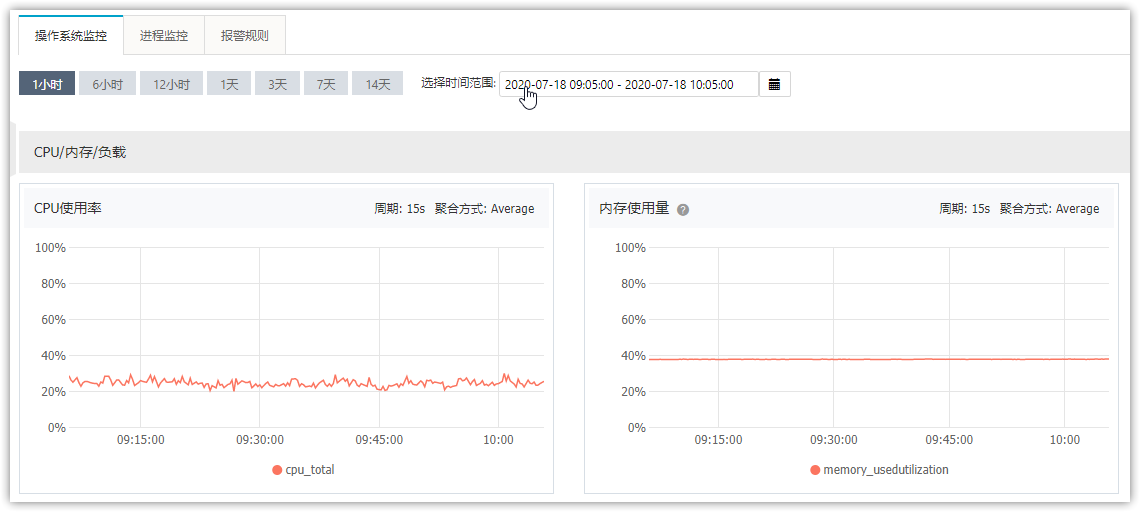Select the 6小时 time range

107,84
